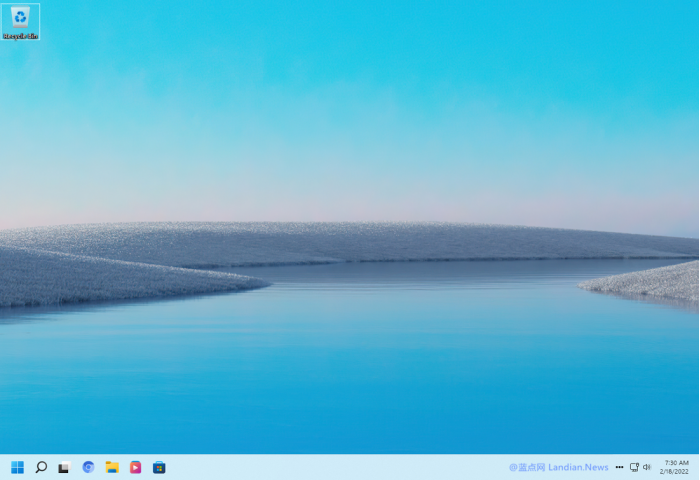Click the 7:30 AM clock time

(x=676, y=462)
